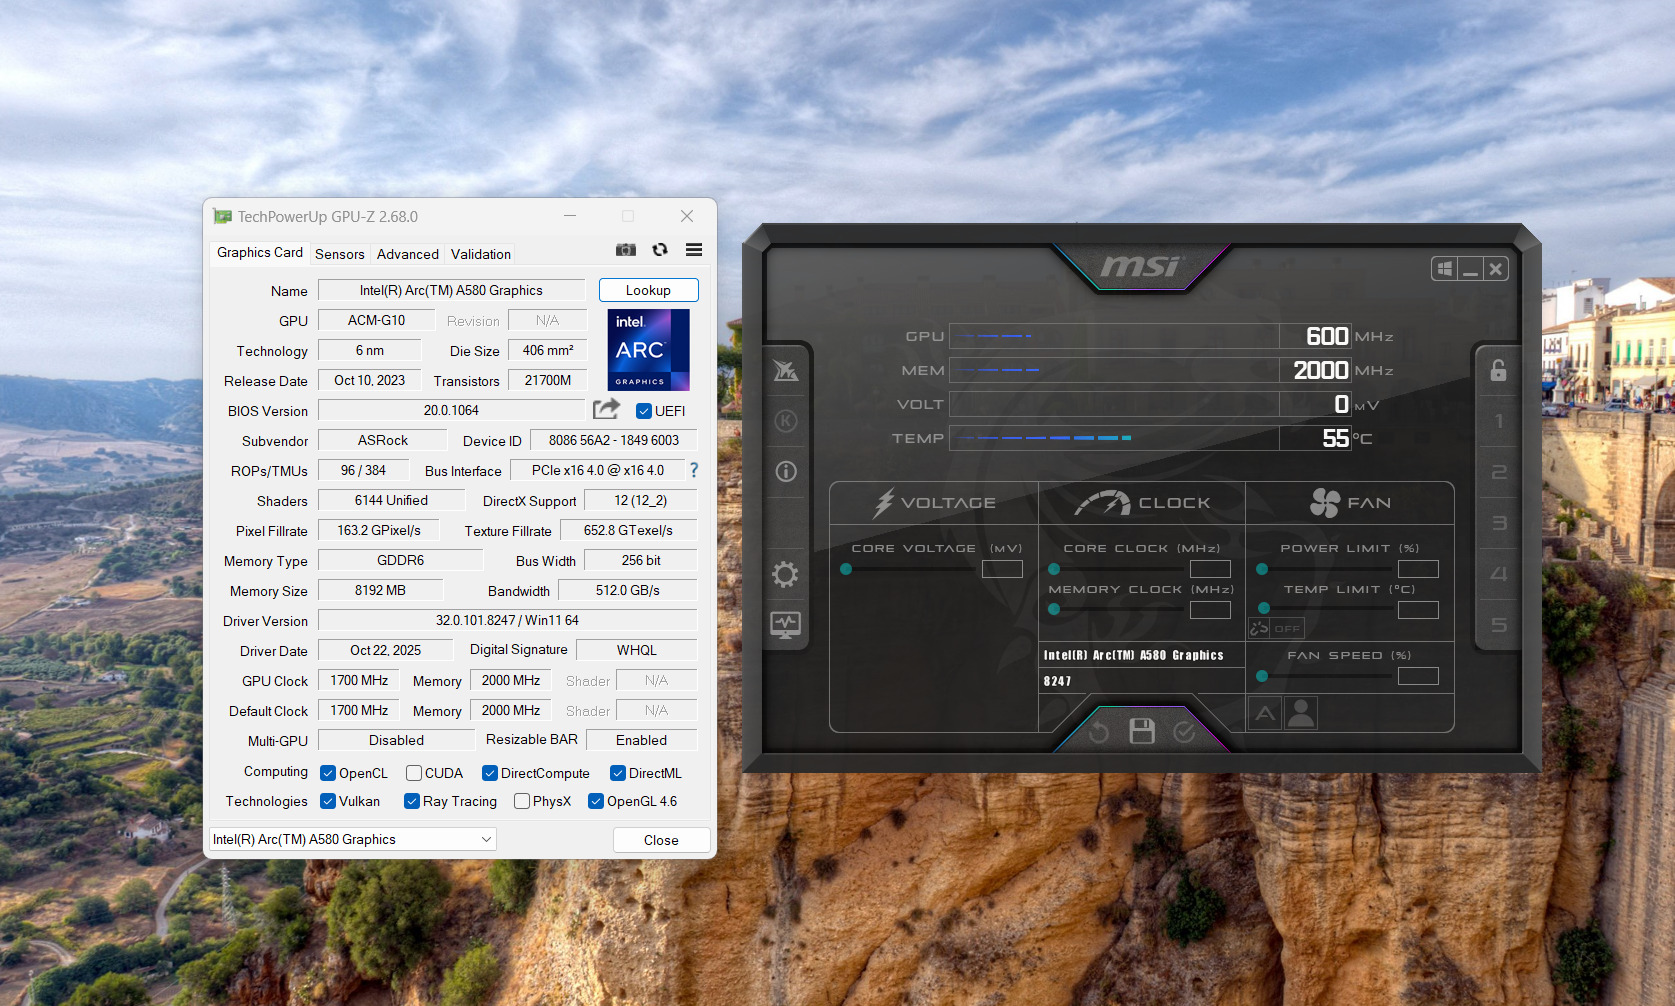Select Afterburner profile slot 3

(1499, 523)
